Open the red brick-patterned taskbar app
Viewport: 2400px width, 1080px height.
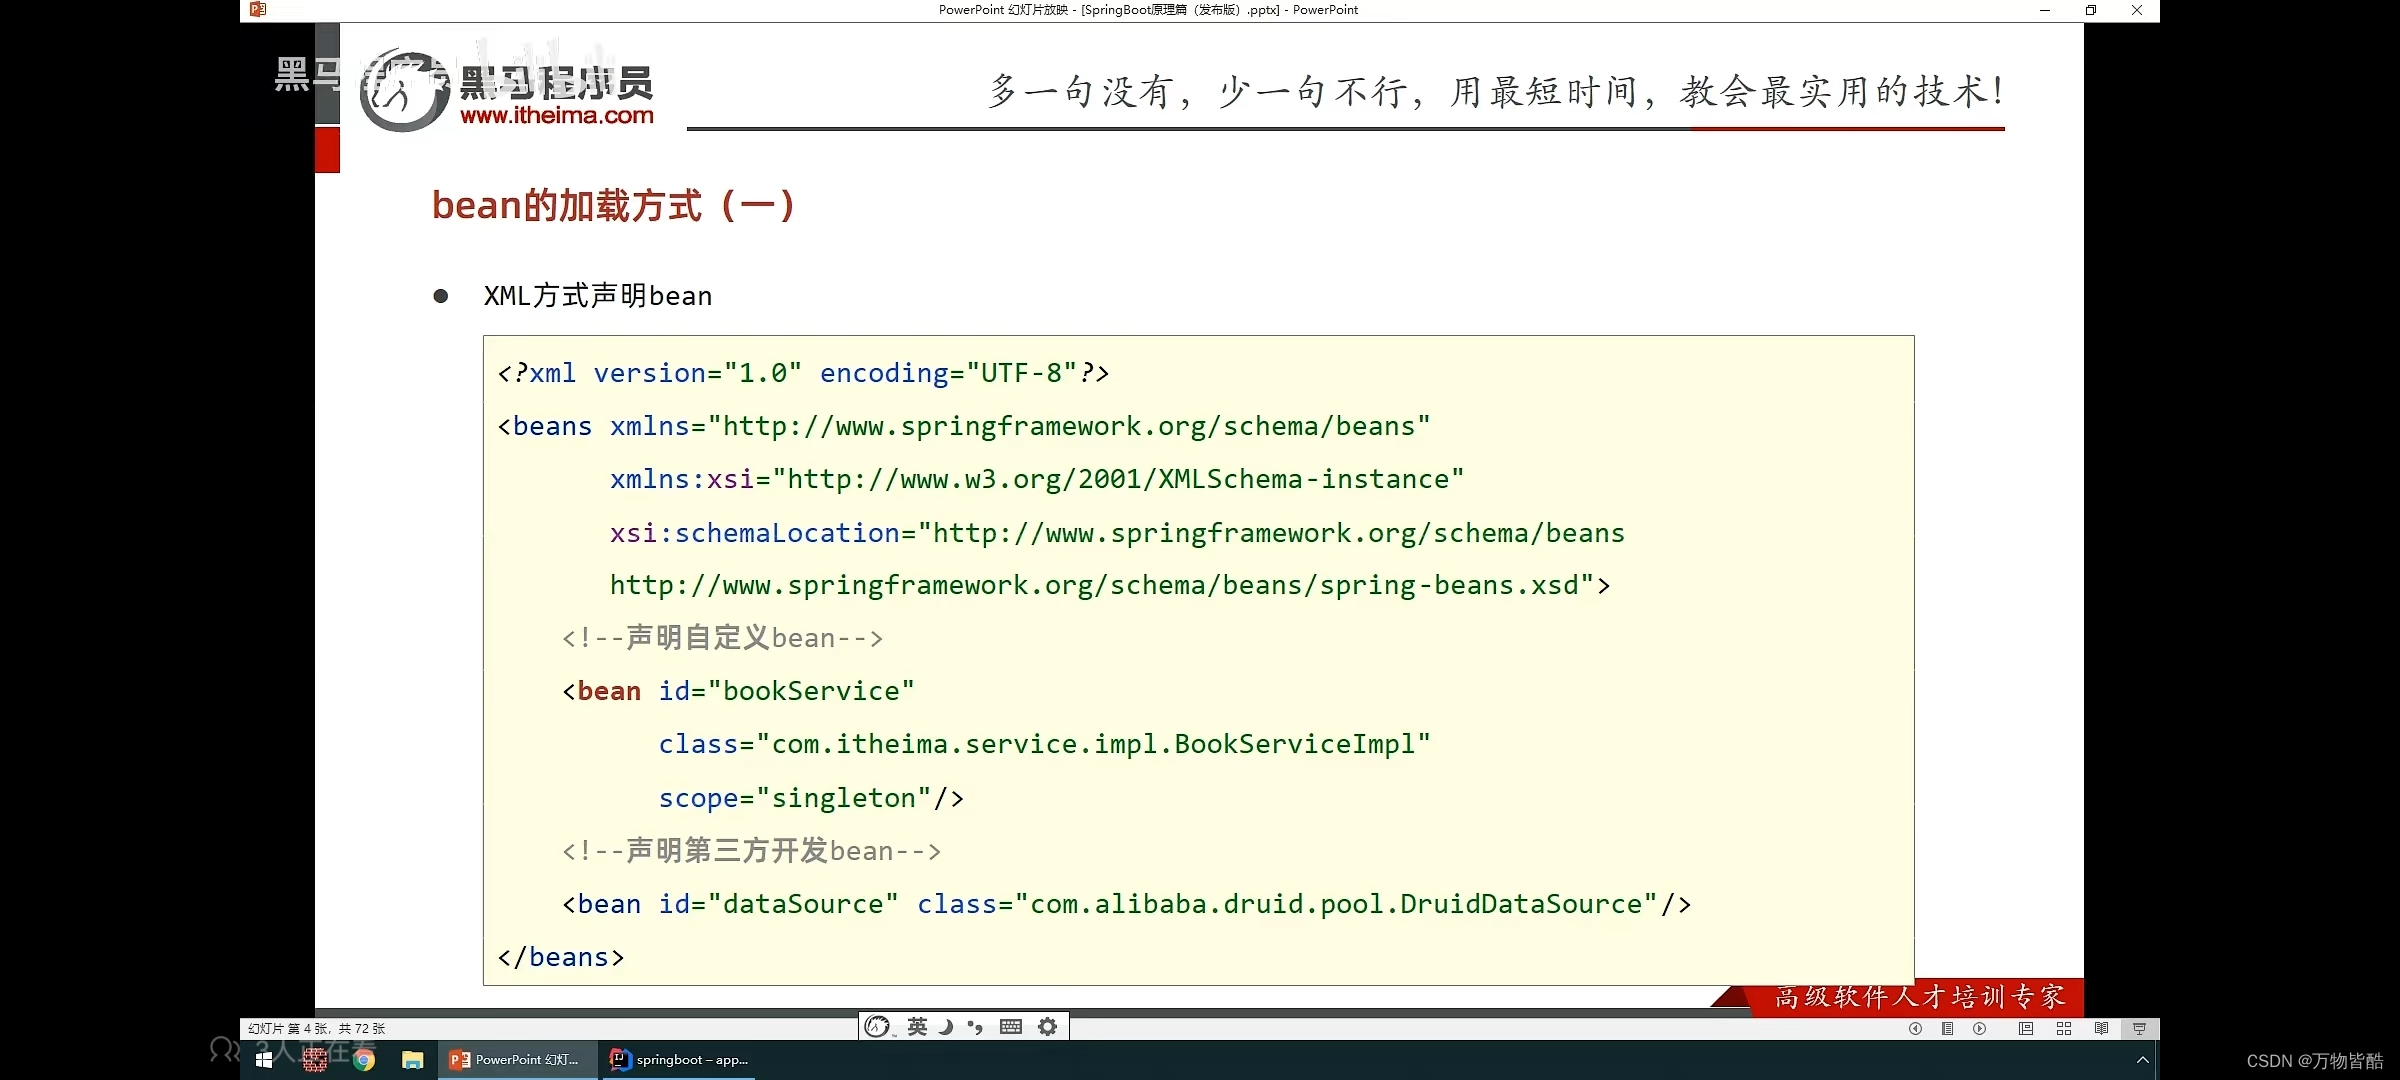(x=315, y=1059)
